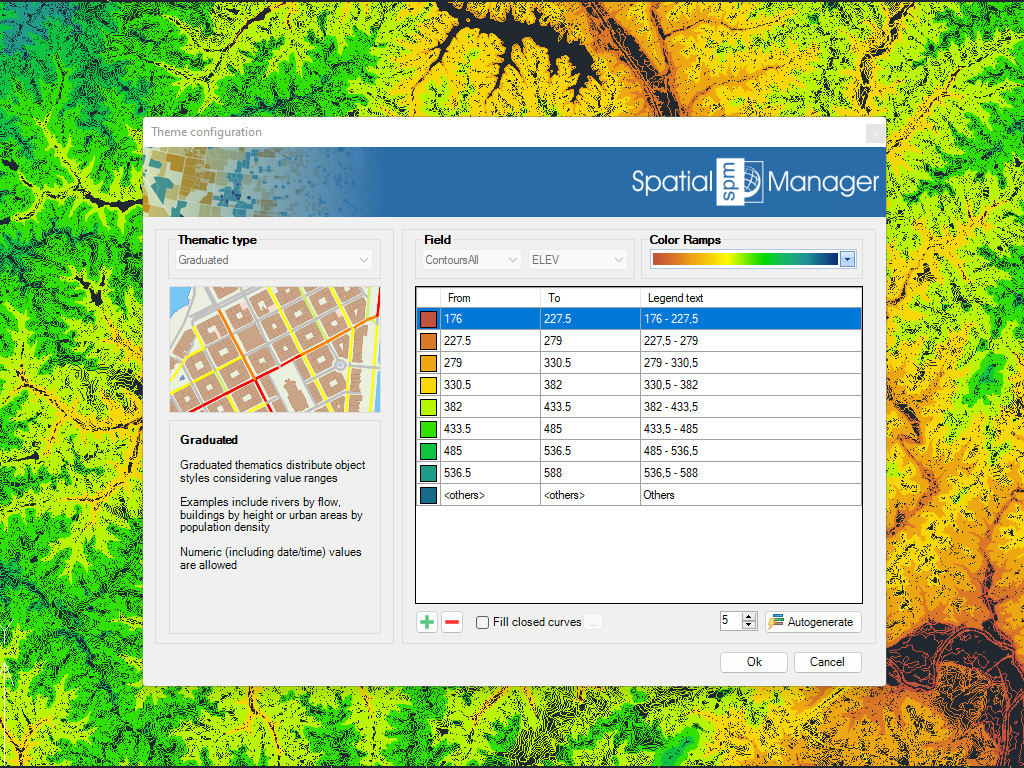Click the dark blue swatch for others row
This screenshot has width=1024, height=768.
pyautogui.click(x=428, y=495)
